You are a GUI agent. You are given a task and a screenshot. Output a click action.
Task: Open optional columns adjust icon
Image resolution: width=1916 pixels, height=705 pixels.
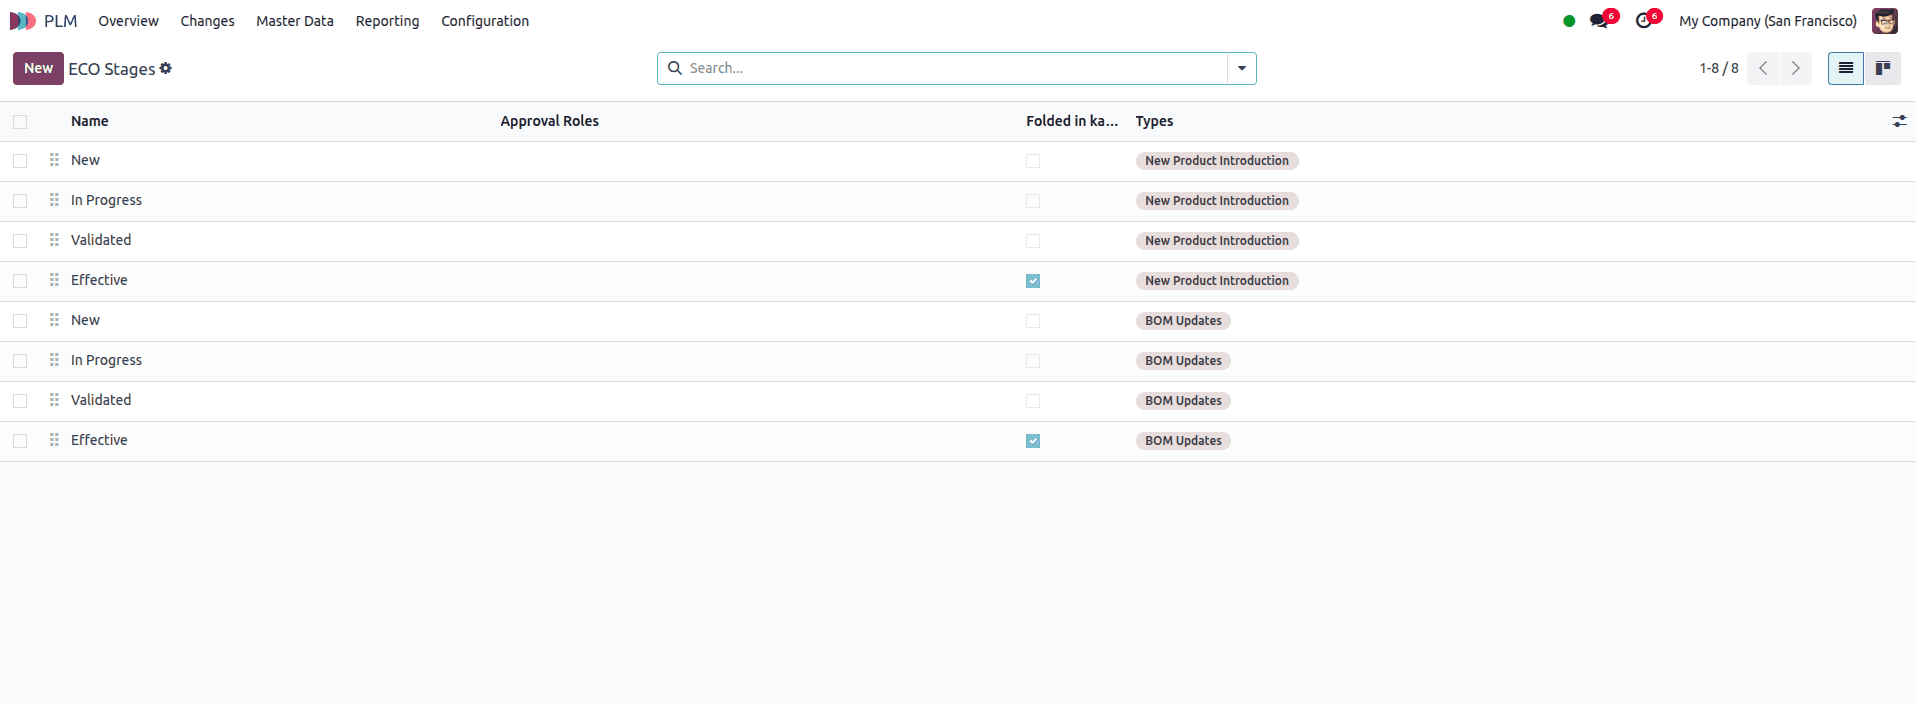(1899, 121)
